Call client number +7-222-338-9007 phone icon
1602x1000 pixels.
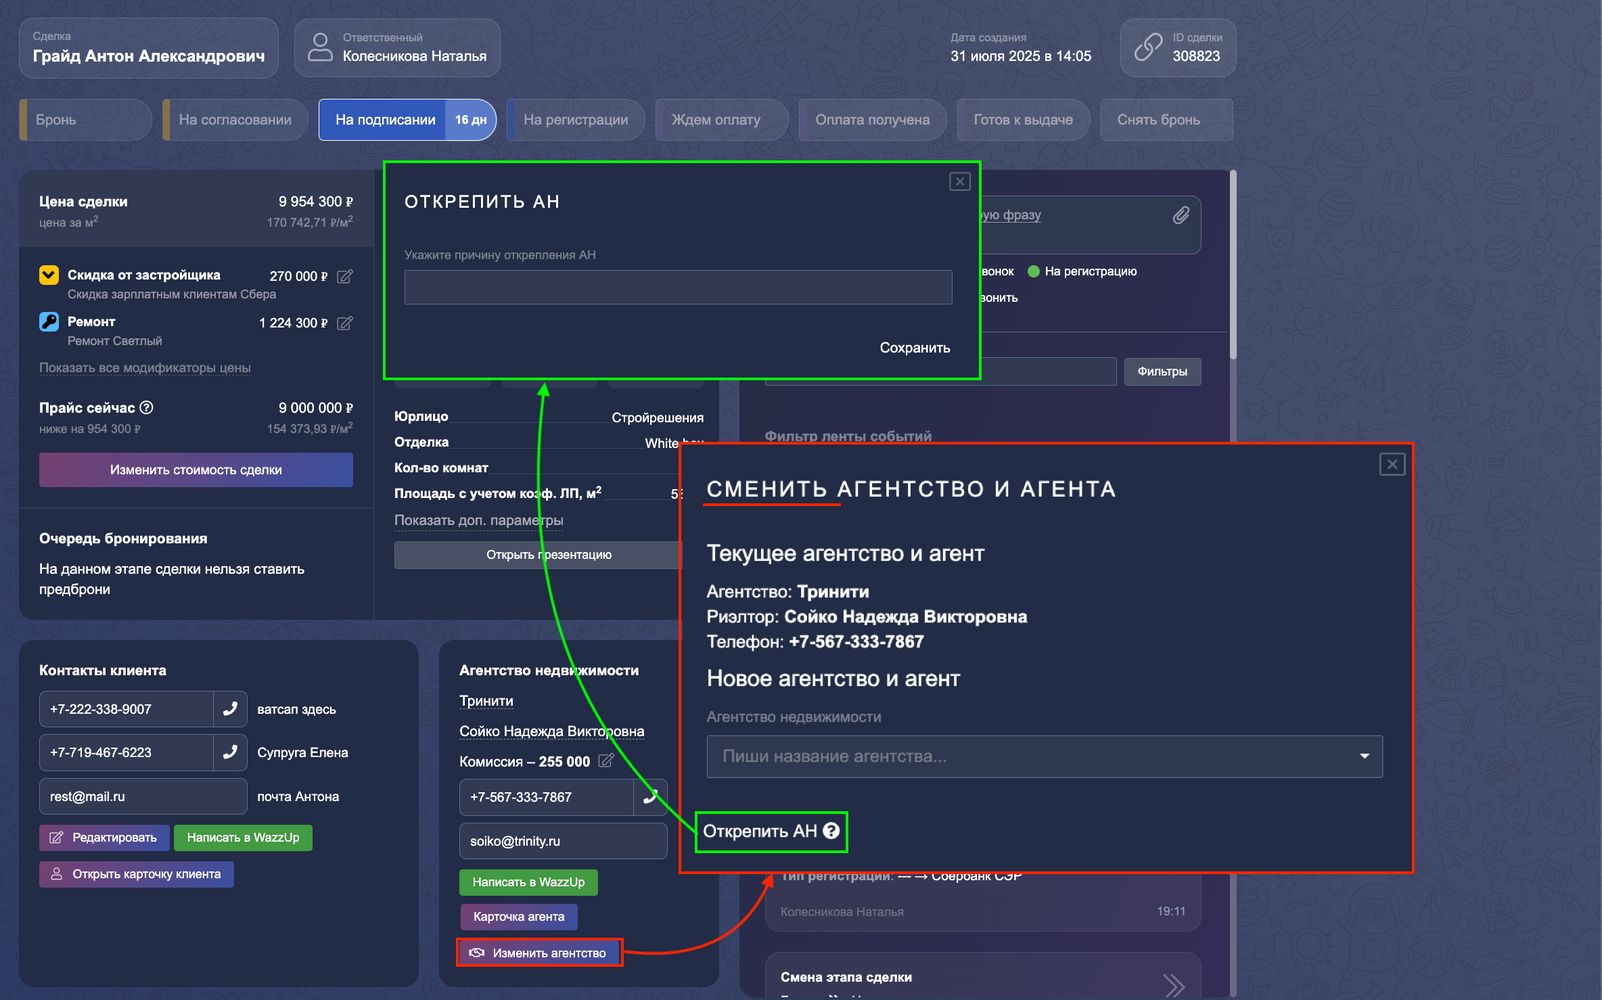pos(230,709)
